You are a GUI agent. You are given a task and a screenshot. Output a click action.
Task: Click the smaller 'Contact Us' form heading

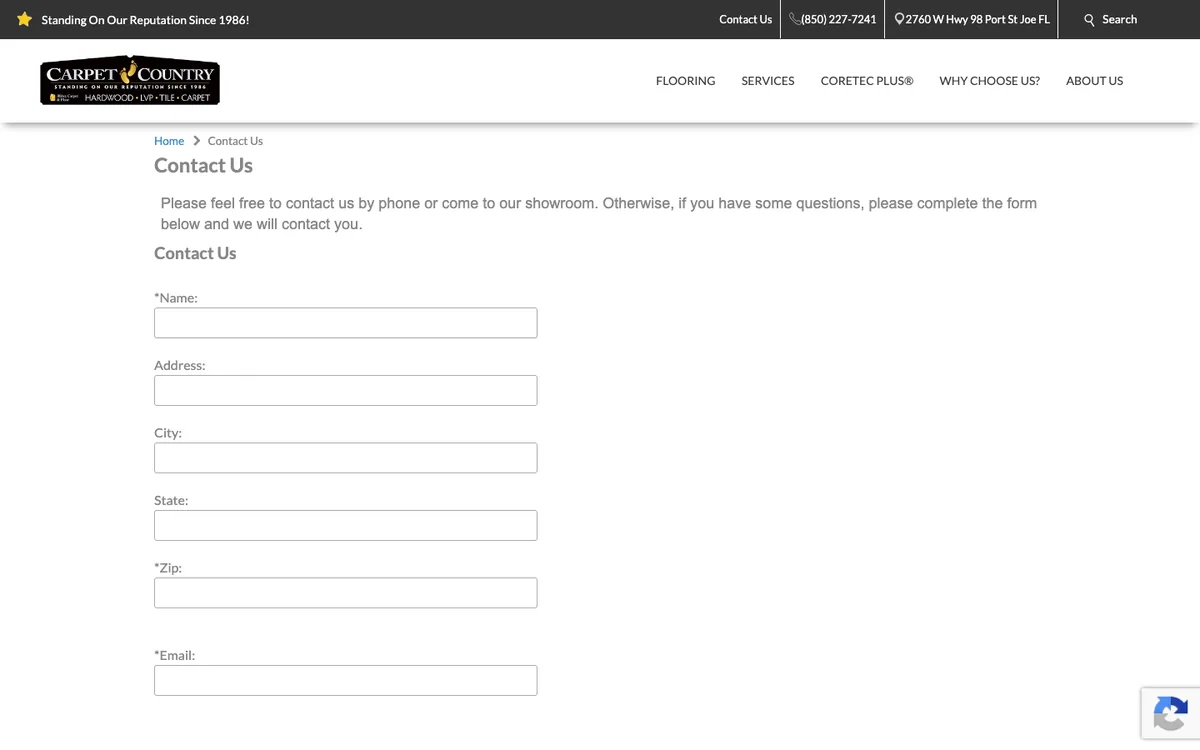click(195, 253)
